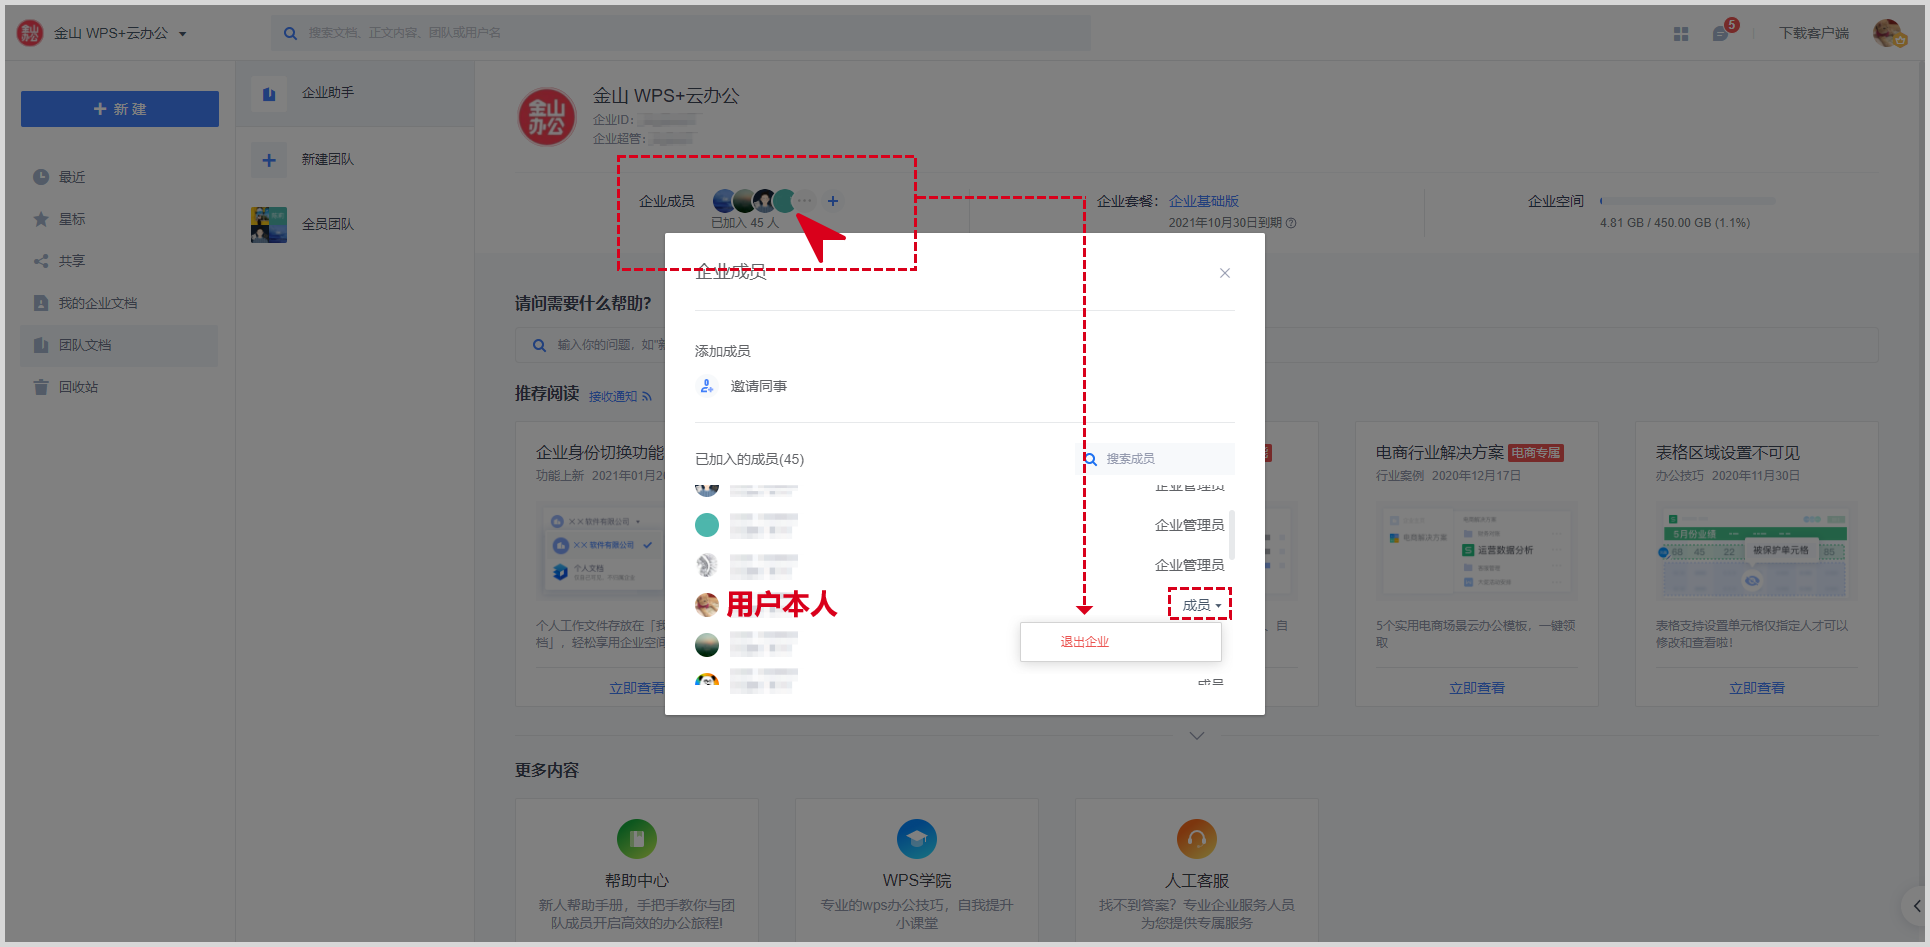This screenshot has width=1930, height=947.
Task: Click the enterprise 金山办公 round logo
Action: 547,117
